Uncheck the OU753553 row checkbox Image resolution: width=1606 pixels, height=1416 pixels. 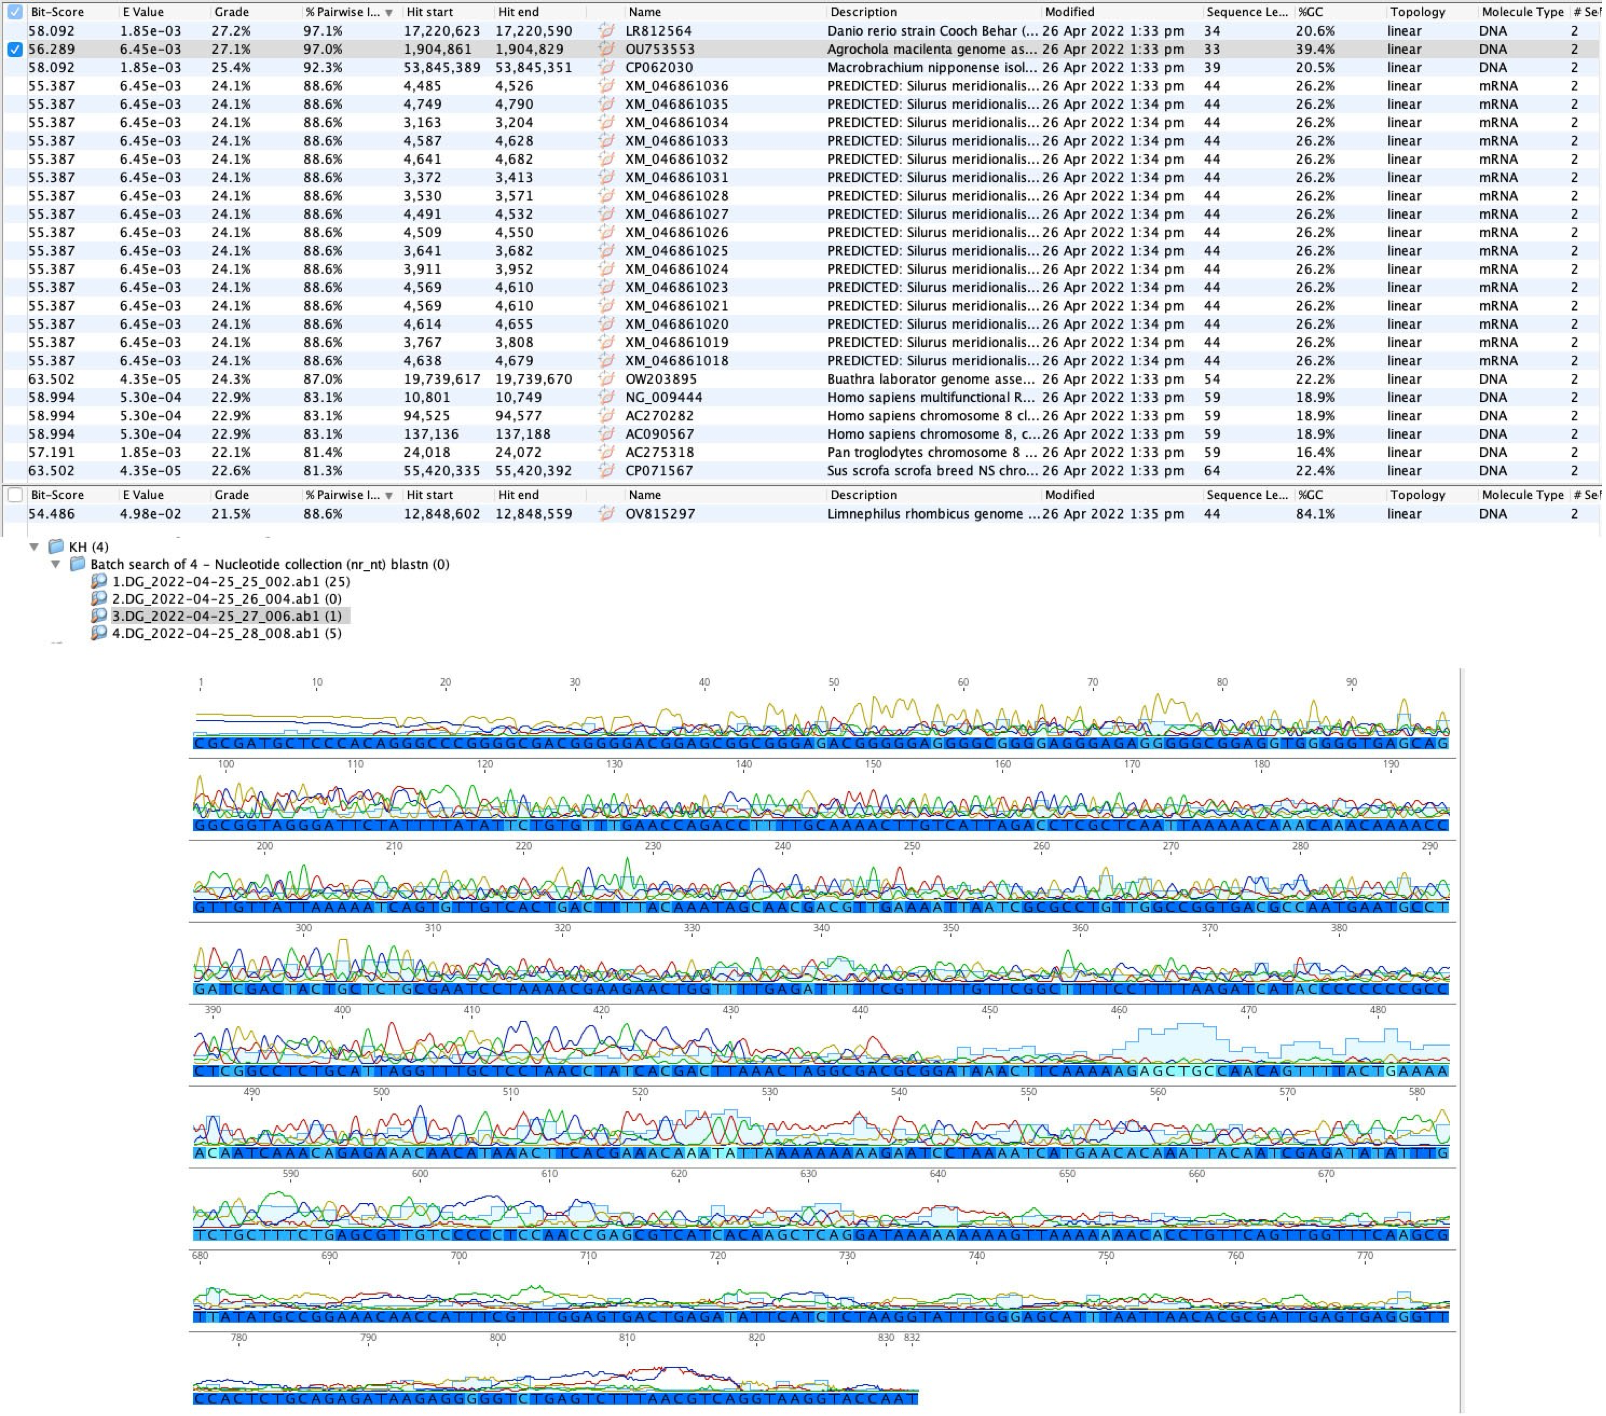(15, 49)
